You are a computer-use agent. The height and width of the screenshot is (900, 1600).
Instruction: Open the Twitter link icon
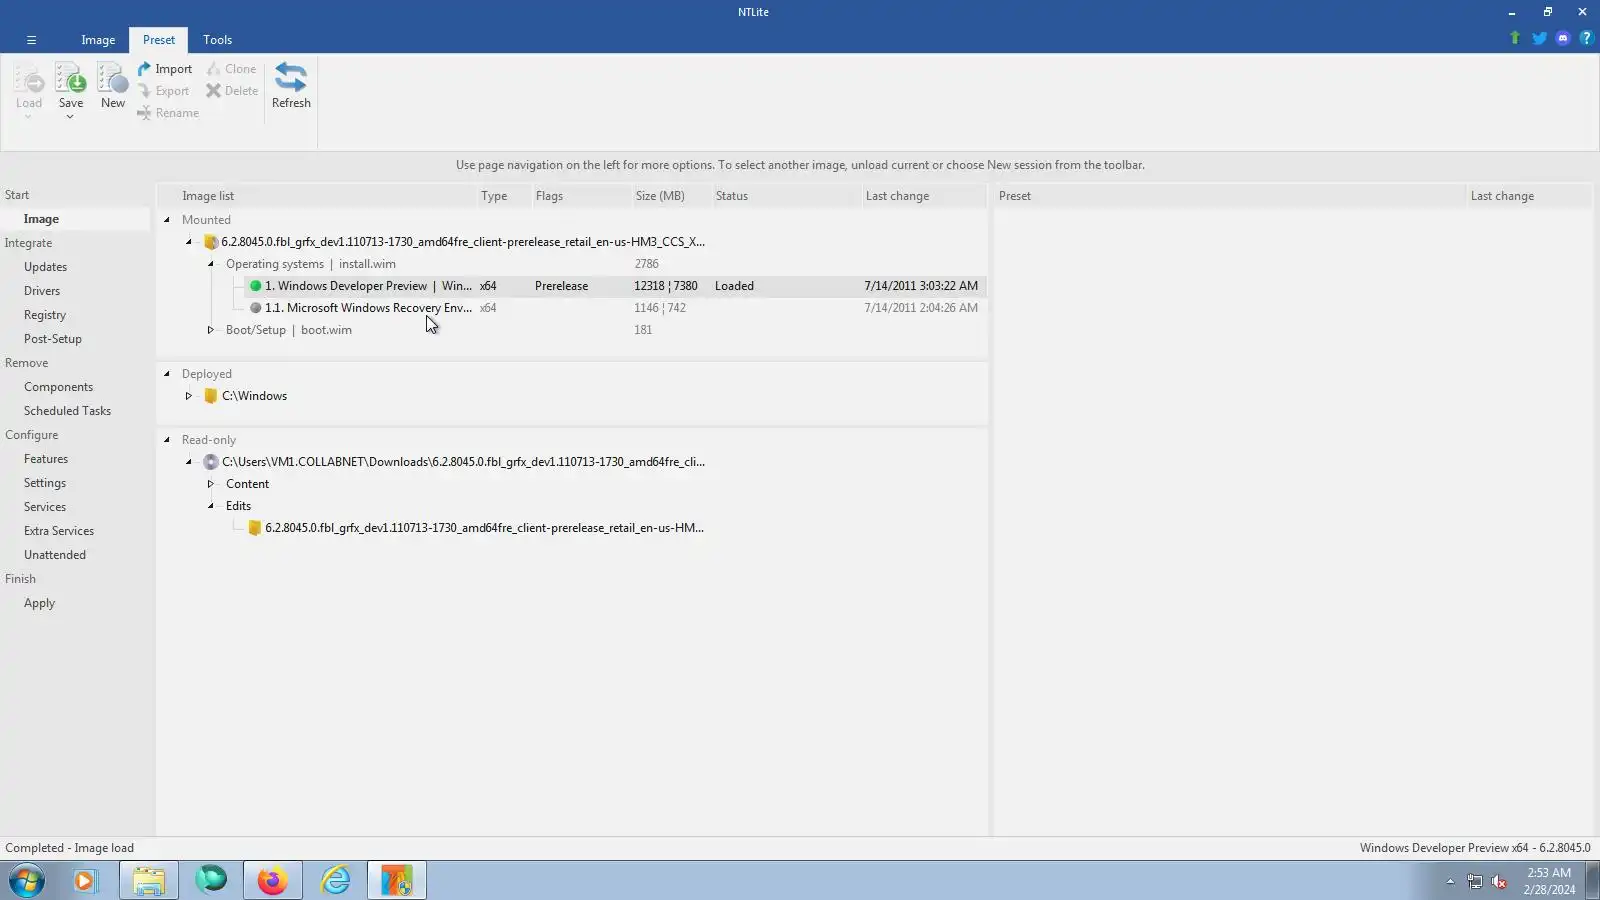point(1539,38)
